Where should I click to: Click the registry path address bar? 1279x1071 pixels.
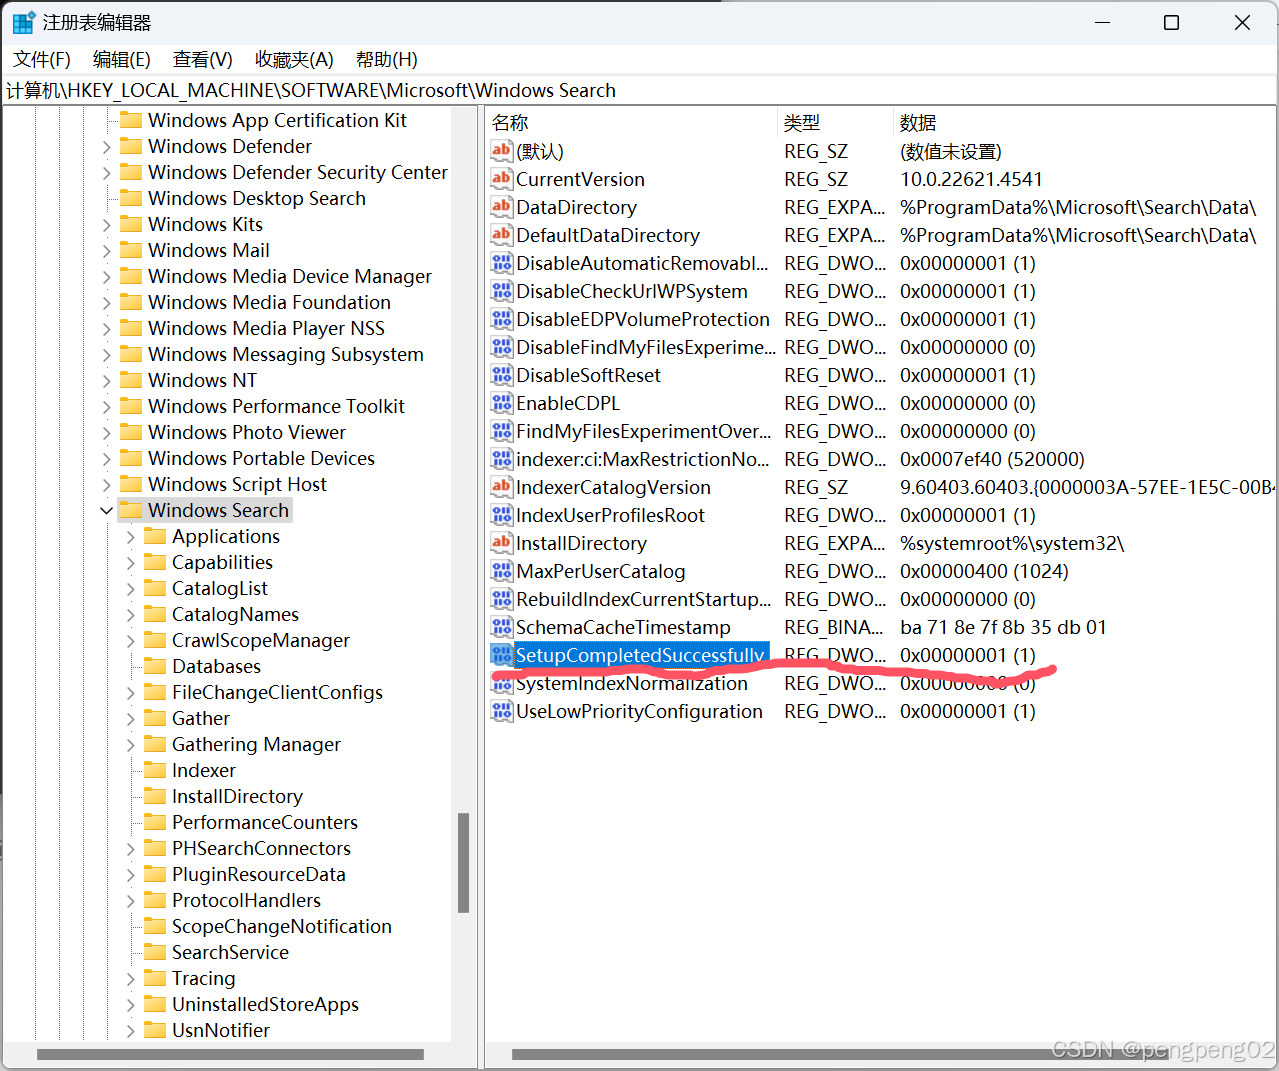[x=639, y=90]
